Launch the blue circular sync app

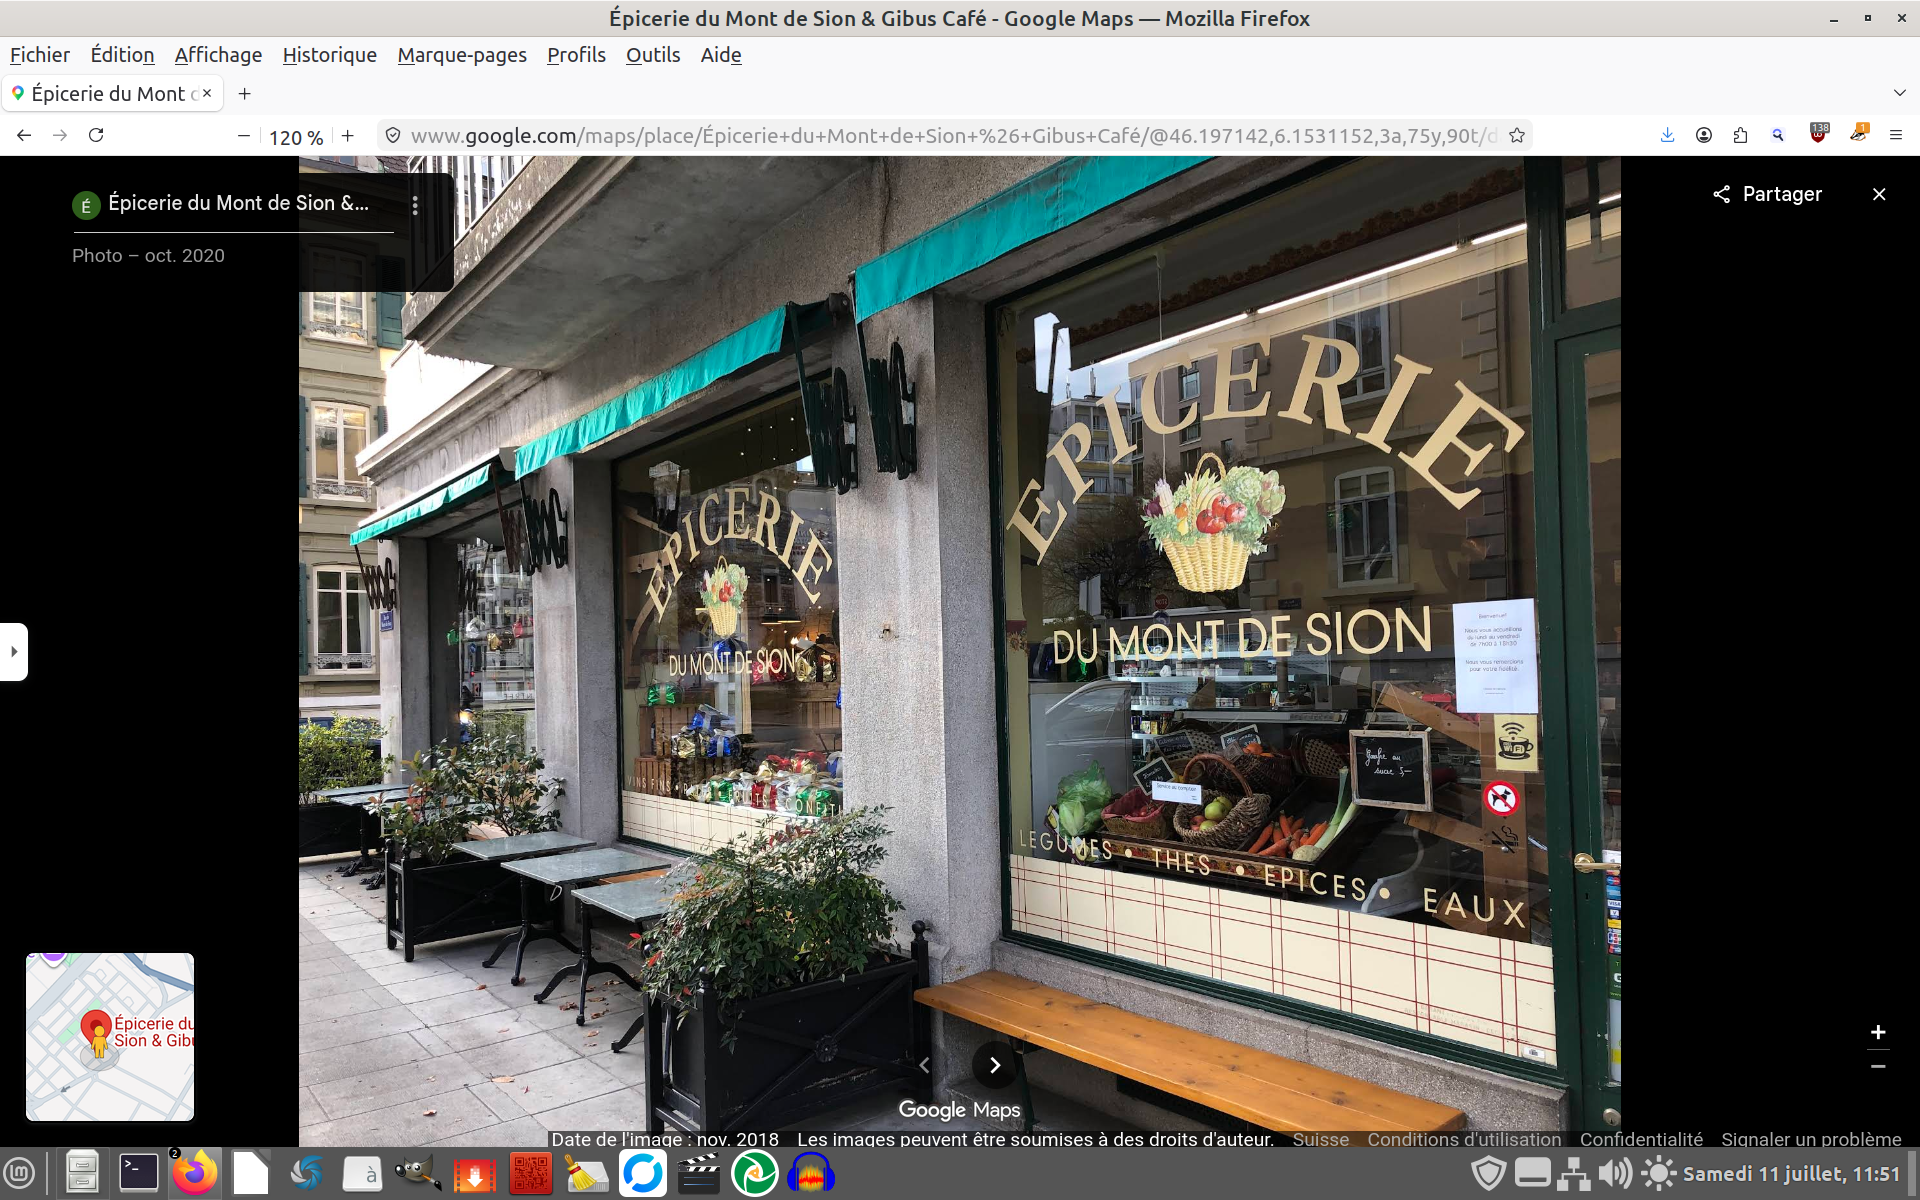(x=643, y=1173)
